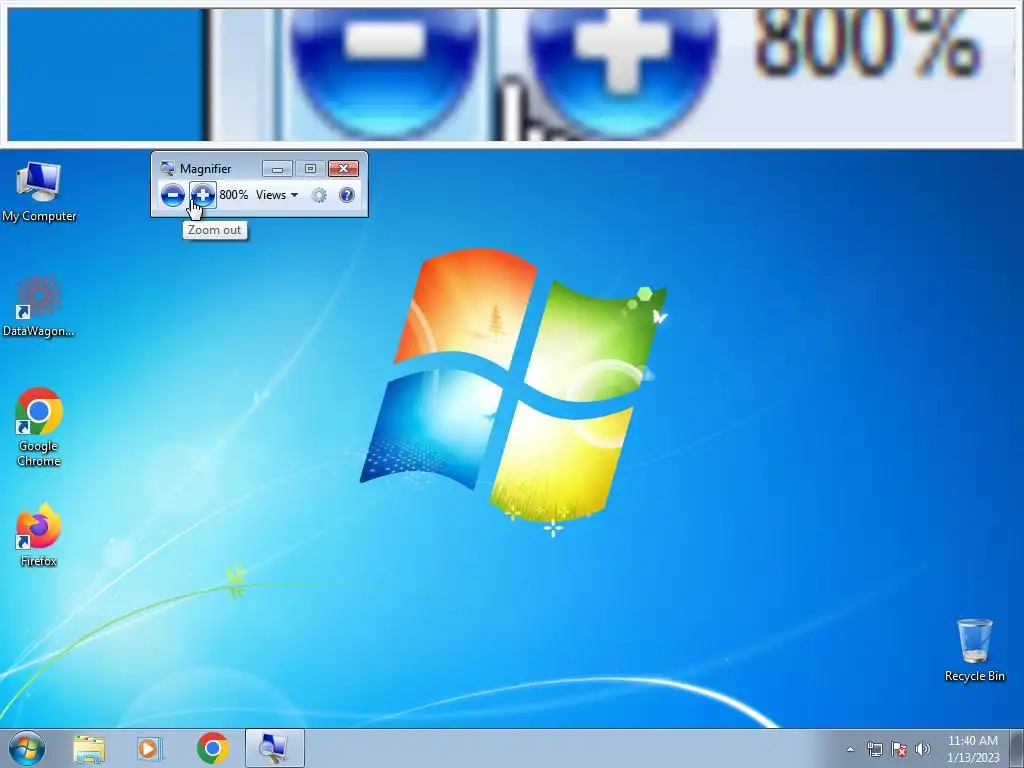Open Windows Media Player from taskbar

[x=149, y=748]
